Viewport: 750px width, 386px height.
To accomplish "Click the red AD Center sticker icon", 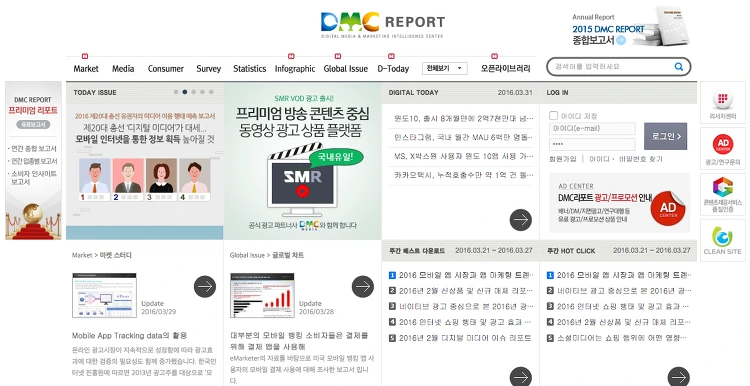I will pos(668,208).
